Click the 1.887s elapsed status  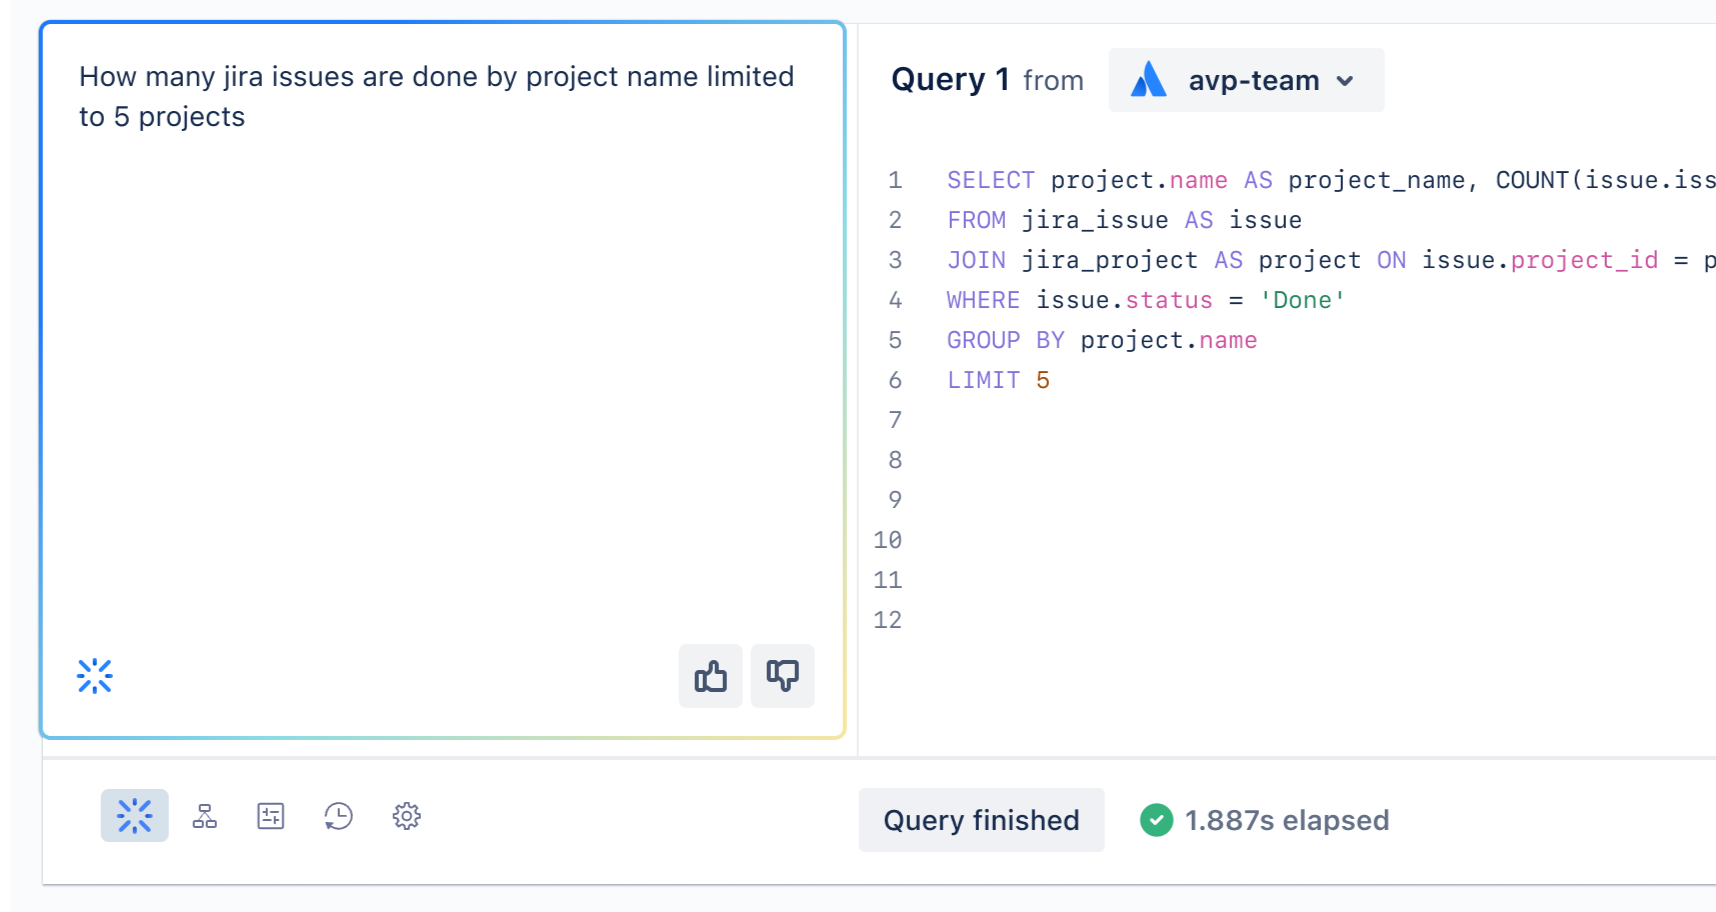point(1286,820)
